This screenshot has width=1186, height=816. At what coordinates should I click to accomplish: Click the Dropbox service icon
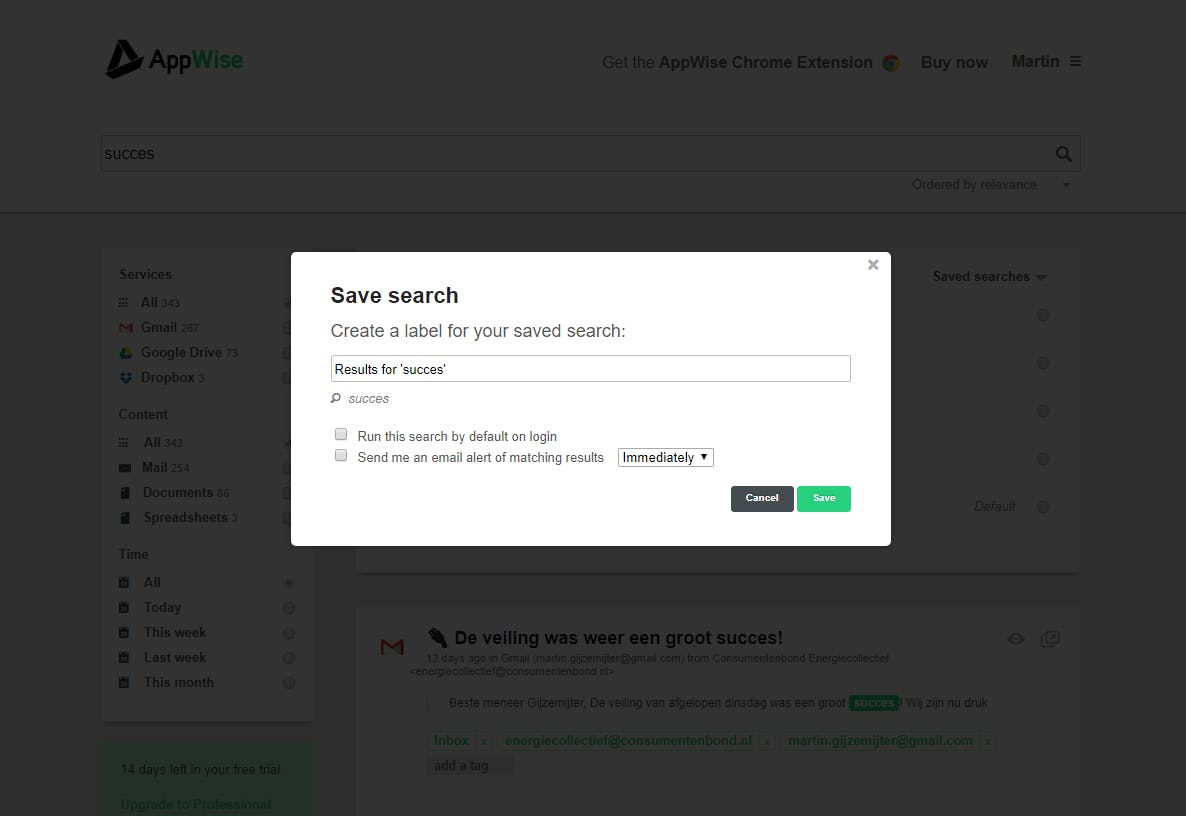(x=126, y=377)
